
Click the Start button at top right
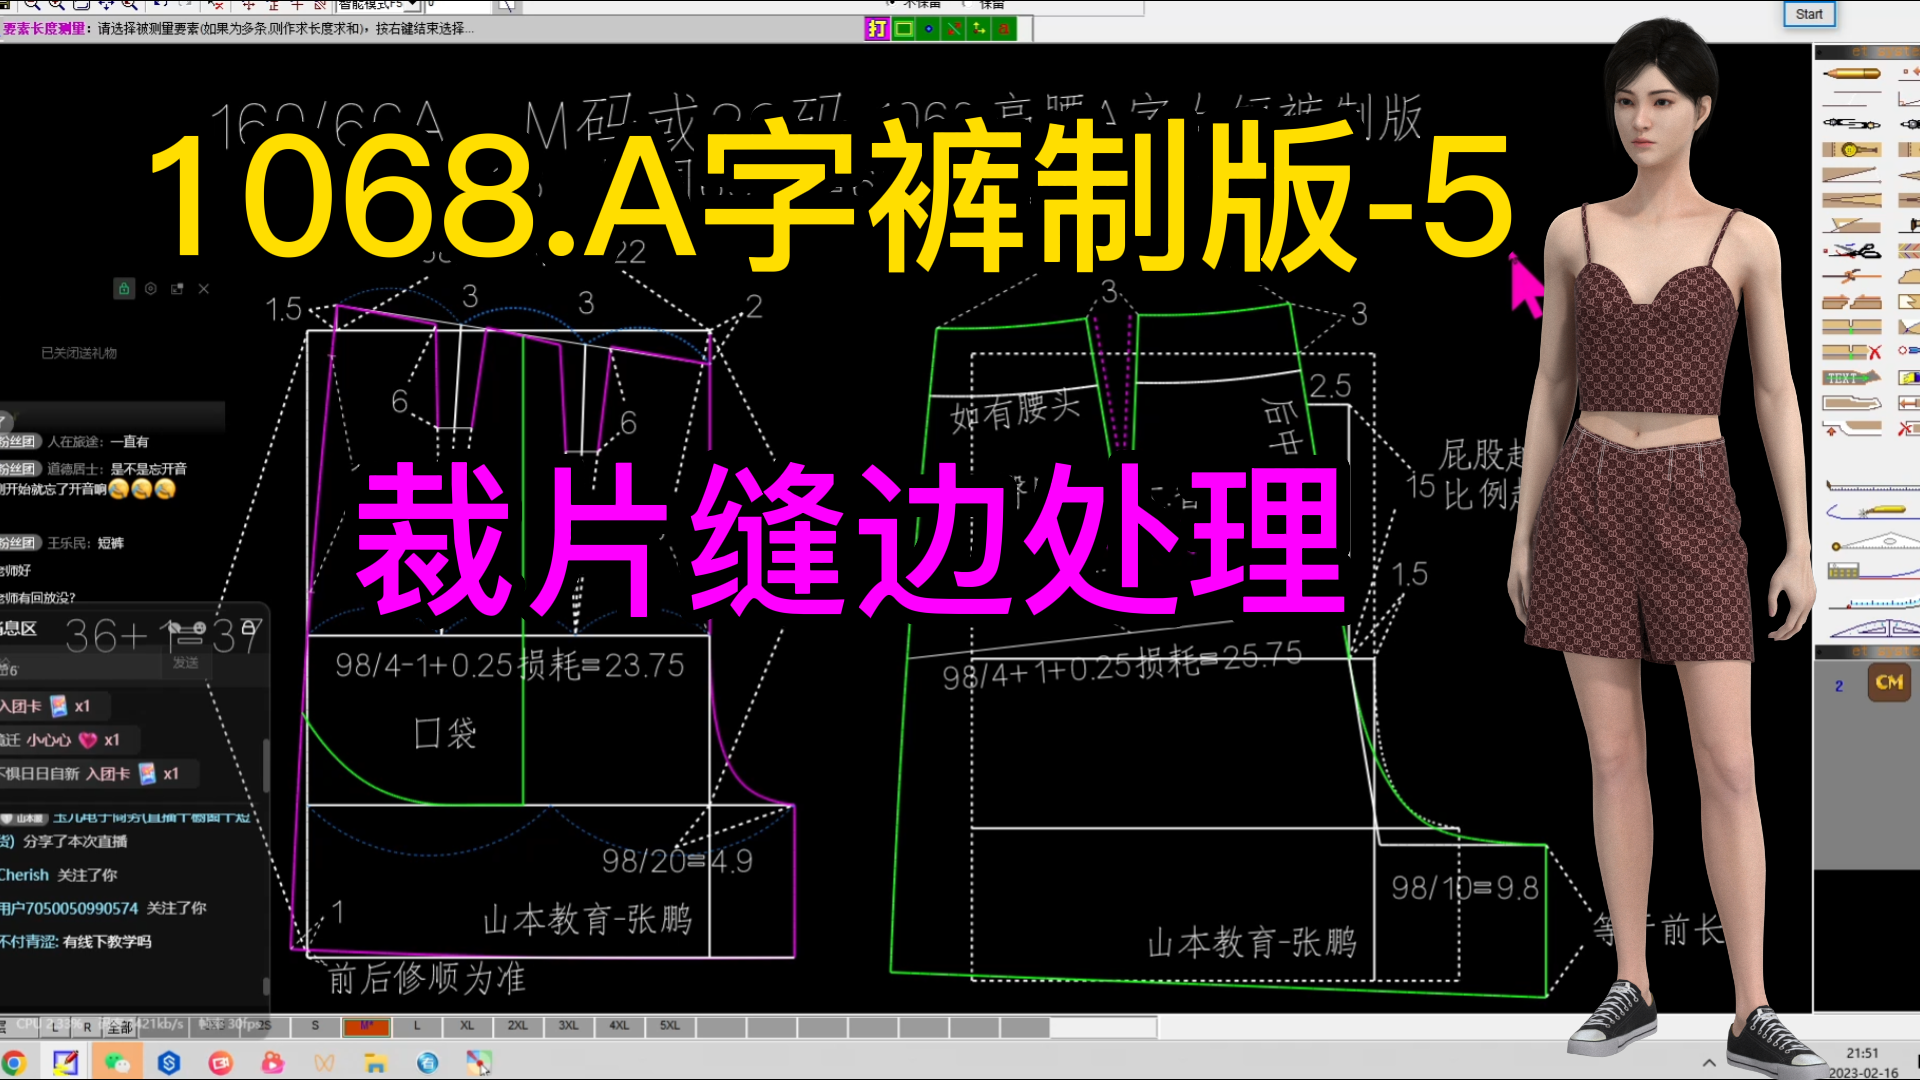point(1809,14)
